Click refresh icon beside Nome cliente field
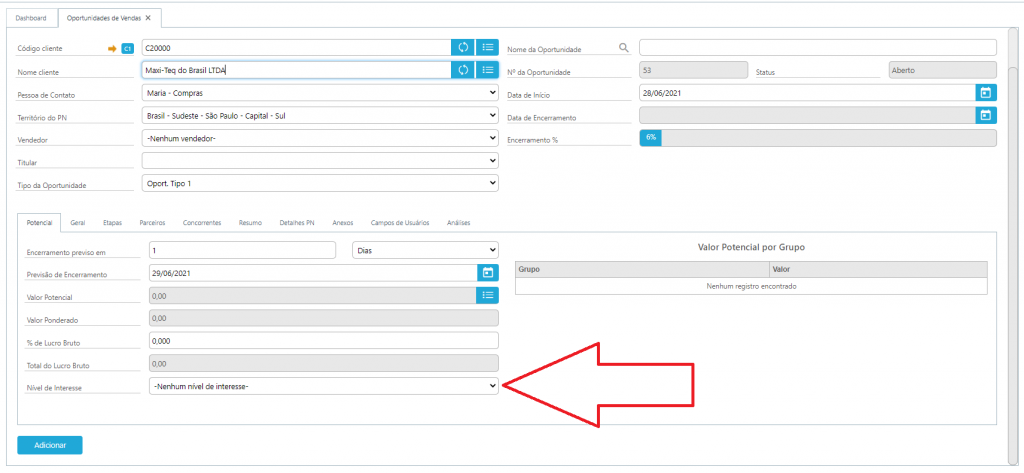 pyautogui.click(x=463, y=70)
